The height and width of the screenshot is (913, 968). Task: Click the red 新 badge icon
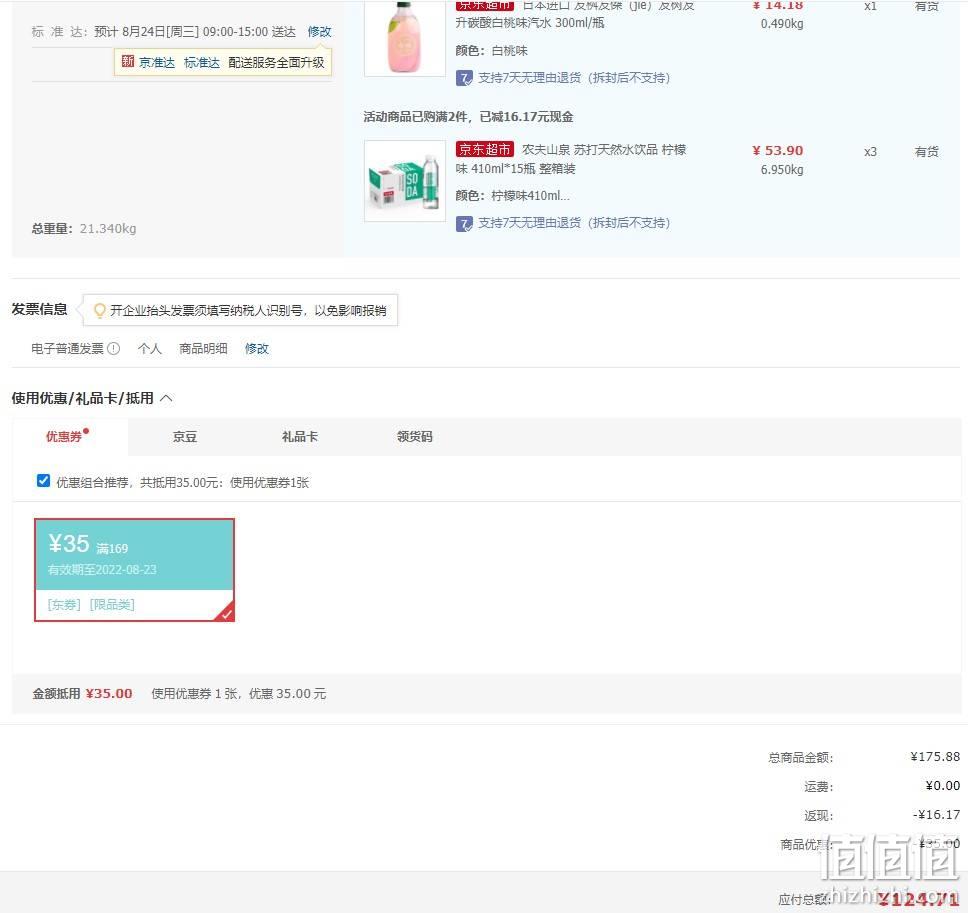pyautogui.click(x=128, y=61)
